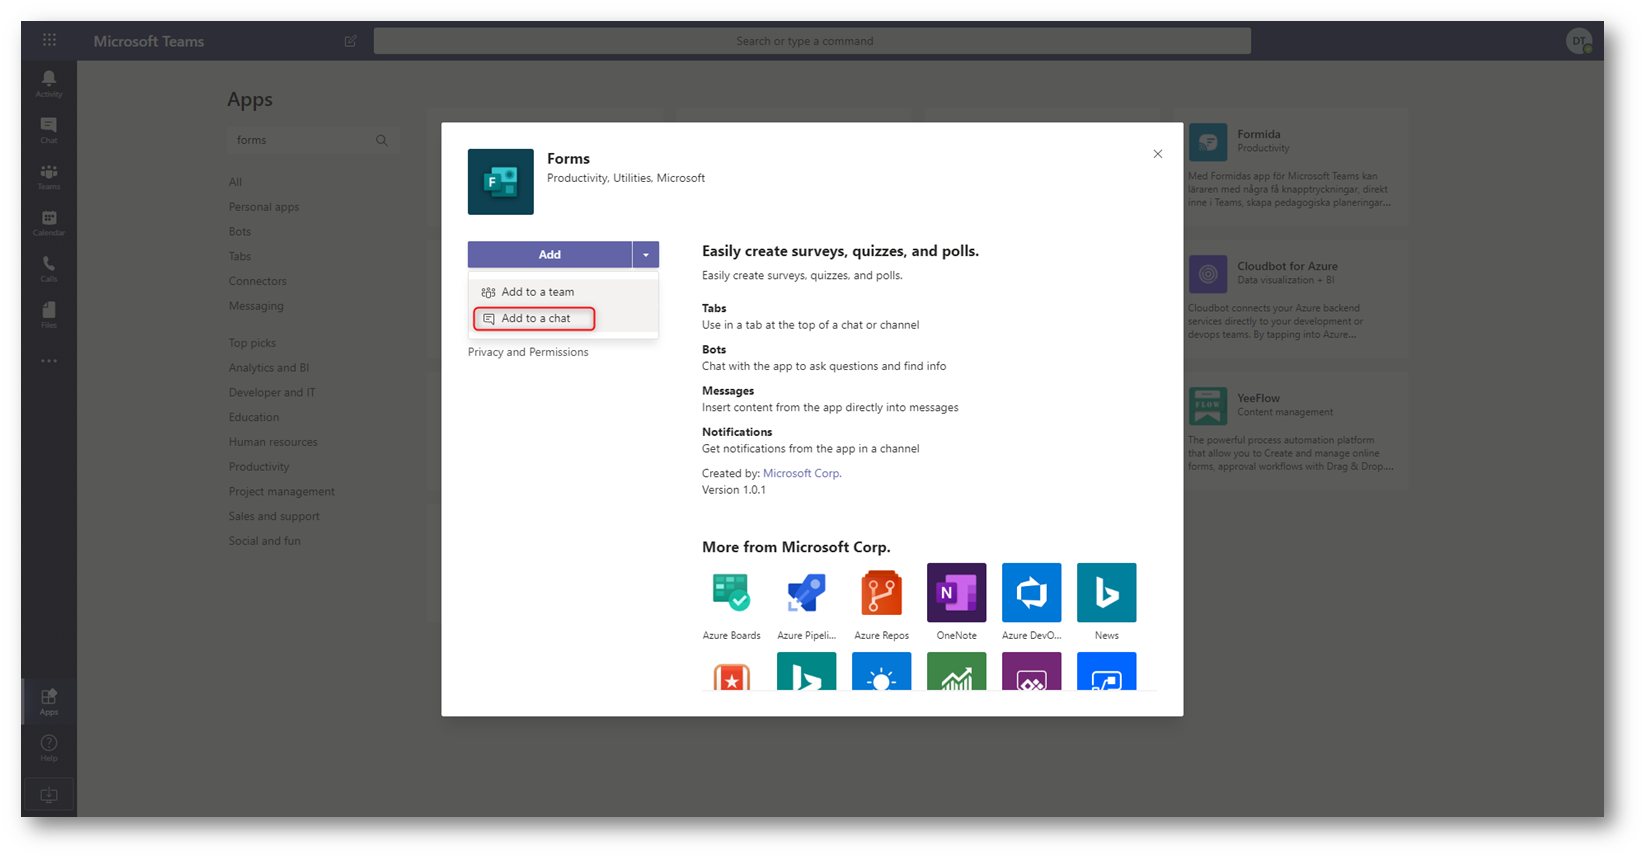Select Connectors category

[257, 282]
